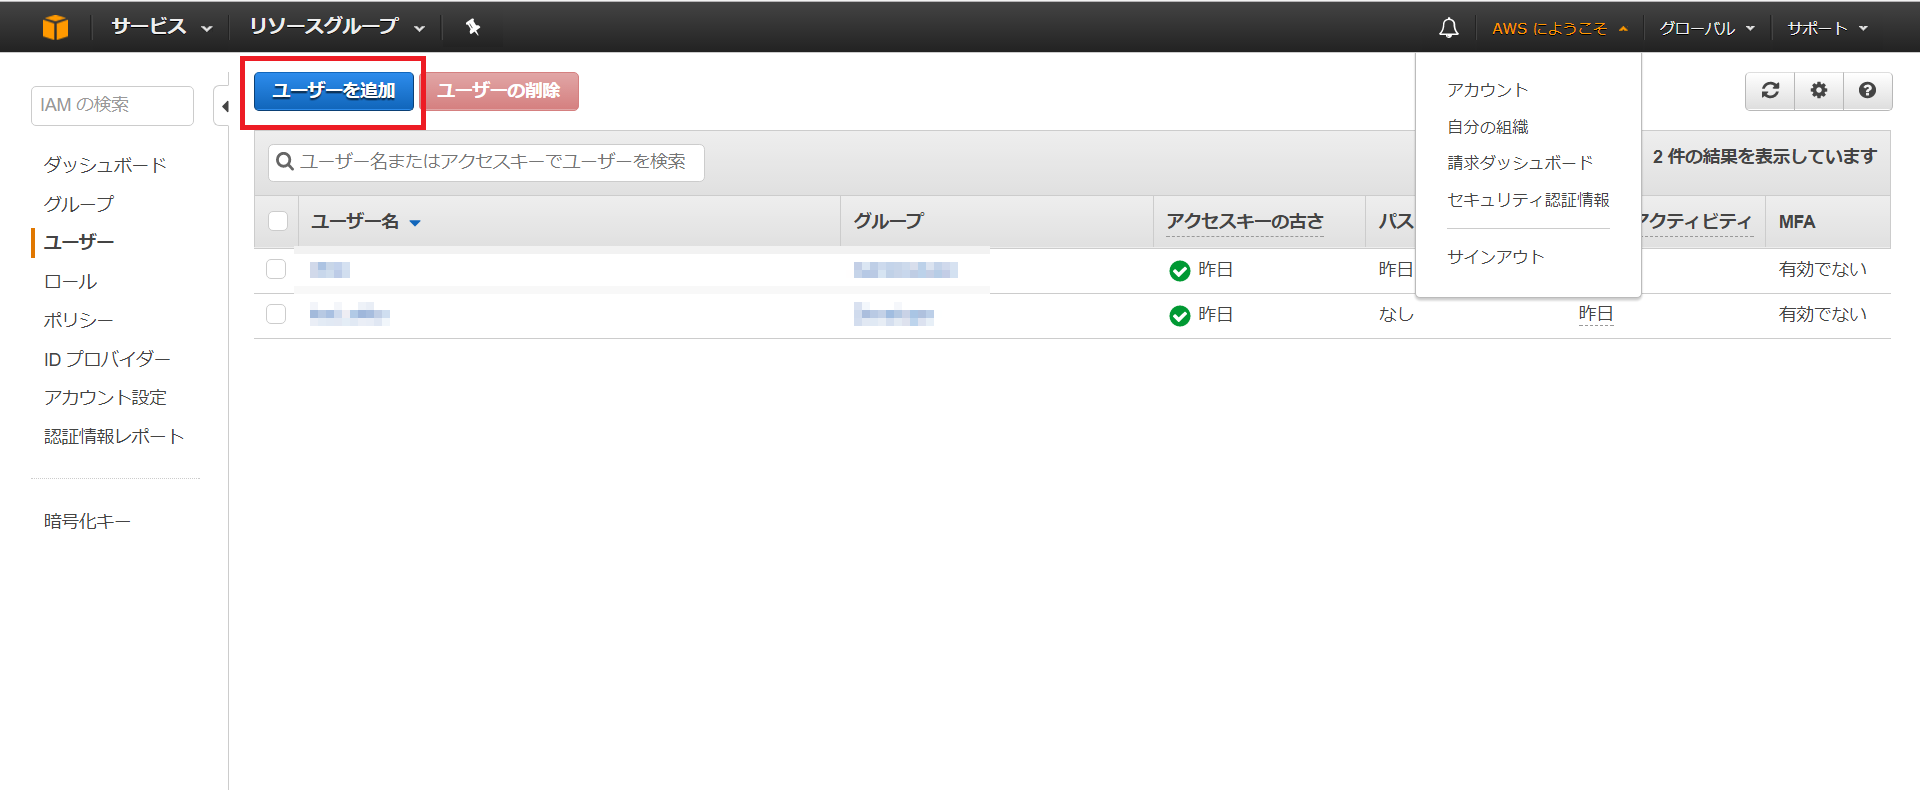Click アクセスキーの古さ column header
Image resolution: width=1920 pixels, height=790 pixels.
(1245, 222)
